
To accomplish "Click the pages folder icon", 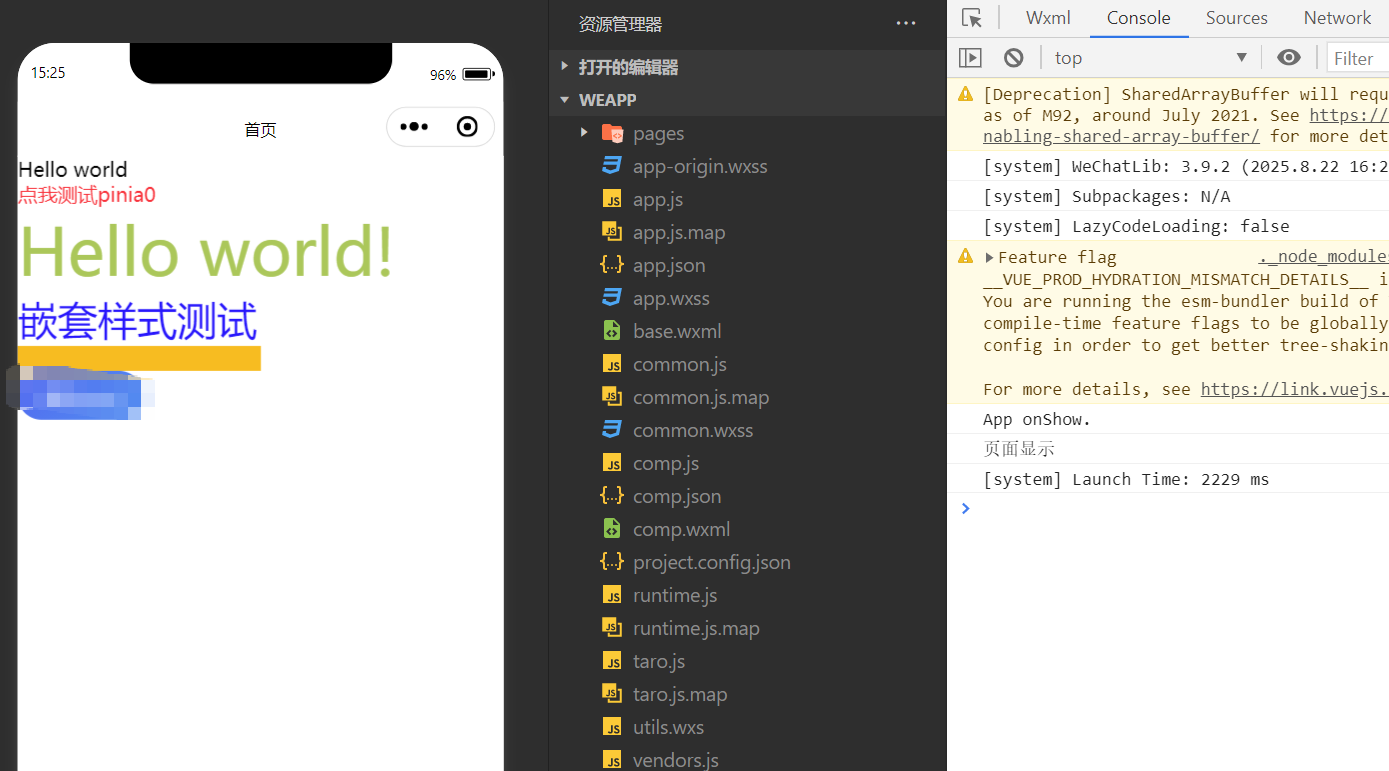I will point(612,133).
